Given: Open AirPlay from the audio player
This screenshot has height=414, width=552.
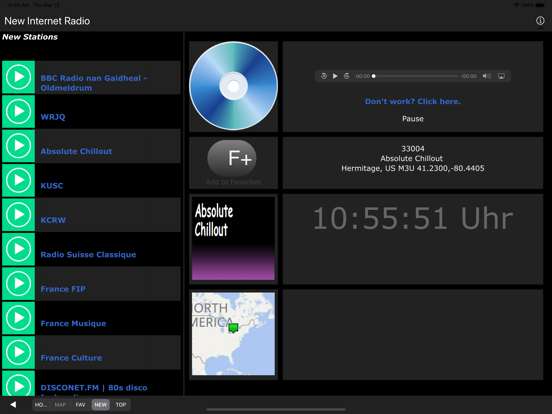Looking at the screenshot, I should pyautogui.click(x=501, y=76).
